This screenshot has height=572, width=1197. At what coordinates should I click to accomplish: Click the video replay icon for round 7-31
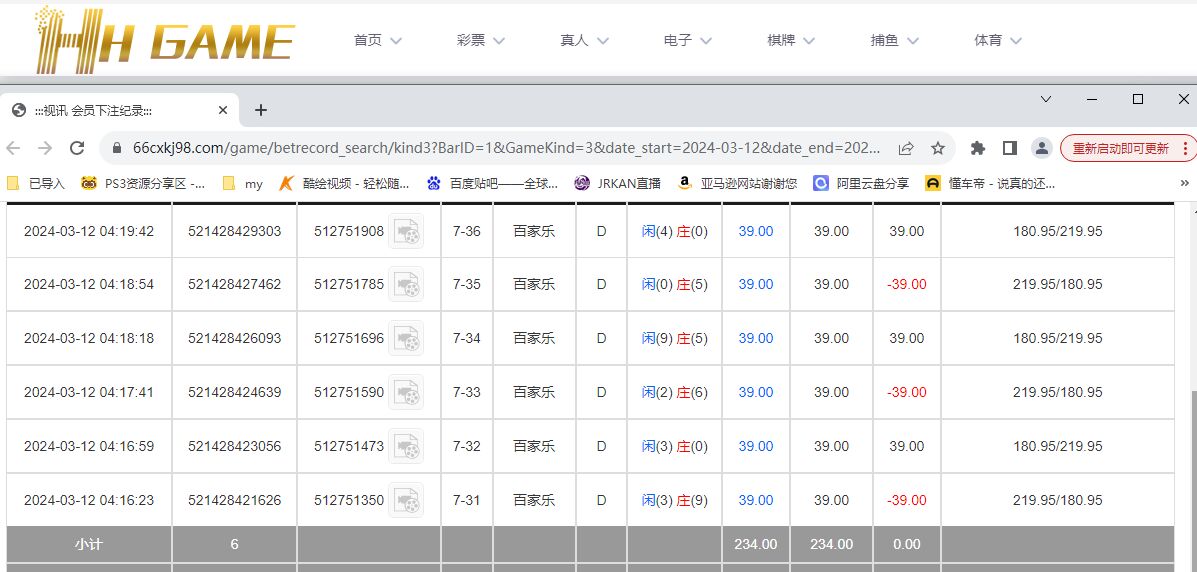(x=406, y=500)
